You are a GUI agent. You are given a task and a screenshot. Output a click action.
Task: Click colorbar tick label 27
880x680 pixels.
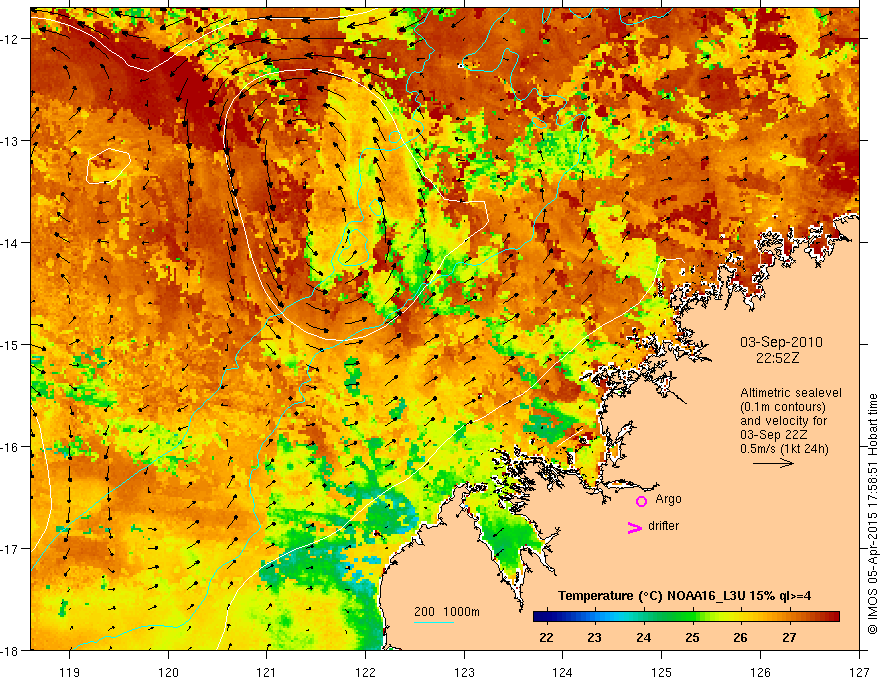[789, 637]
